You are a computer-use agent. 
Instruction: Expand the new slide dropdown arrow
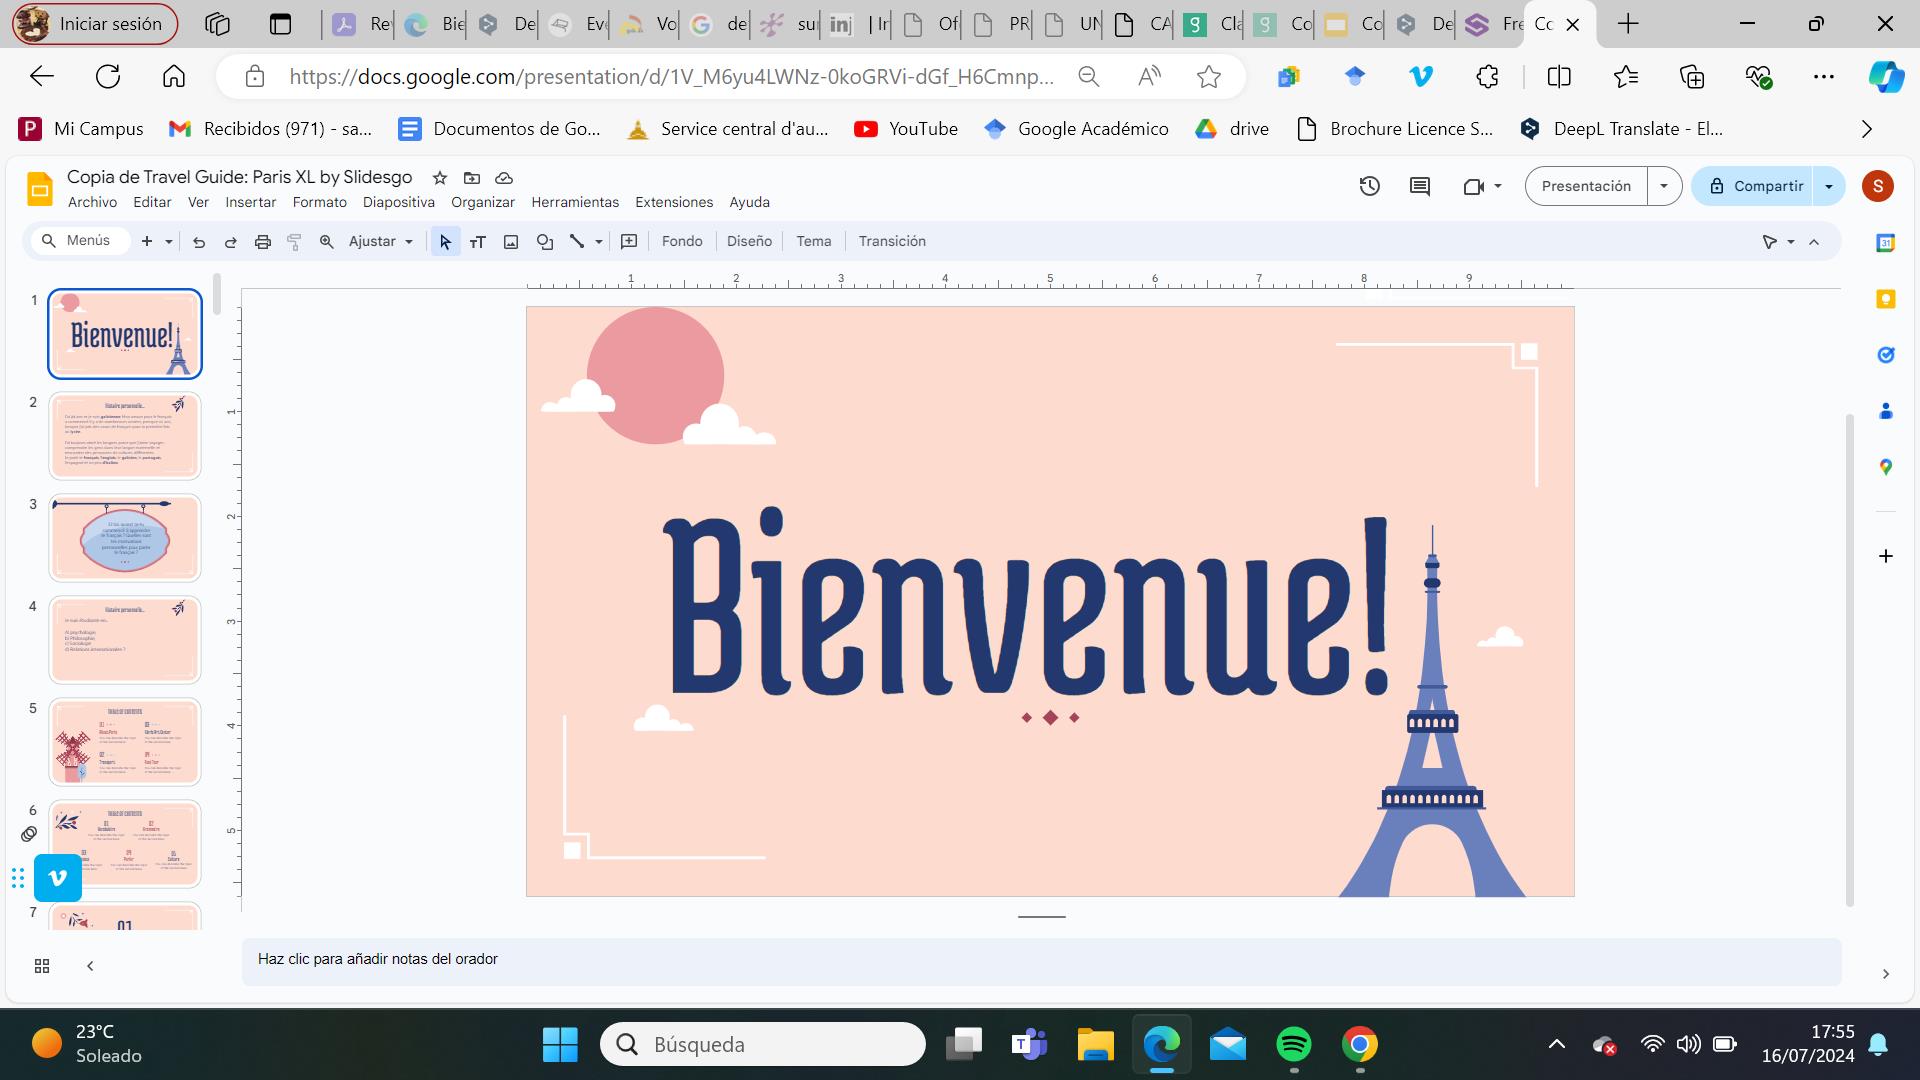169,242
